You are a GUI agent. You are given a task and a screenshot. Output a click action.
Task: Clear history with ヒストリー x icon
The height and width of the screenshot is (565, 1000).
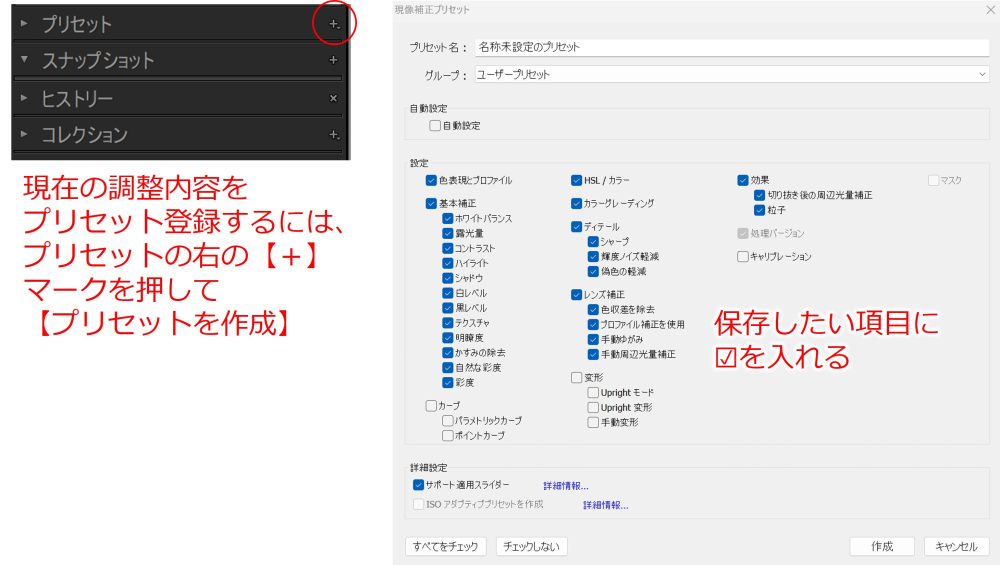[x=333, y=98]
